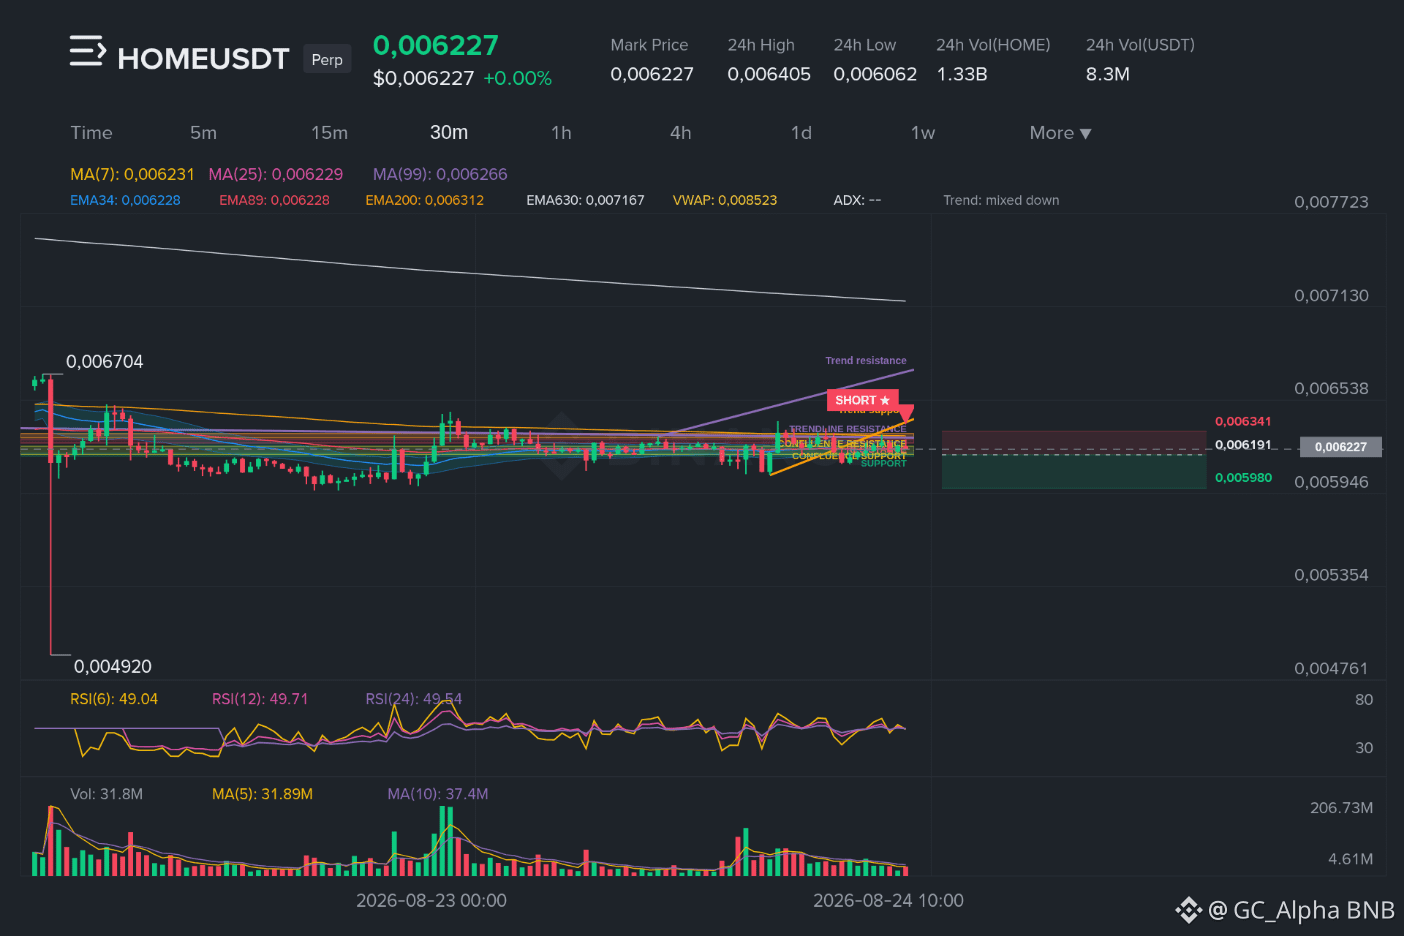Screen dimensions: 1404x936
Task: Click the ADX indicator label
Action: click(857, 200)
